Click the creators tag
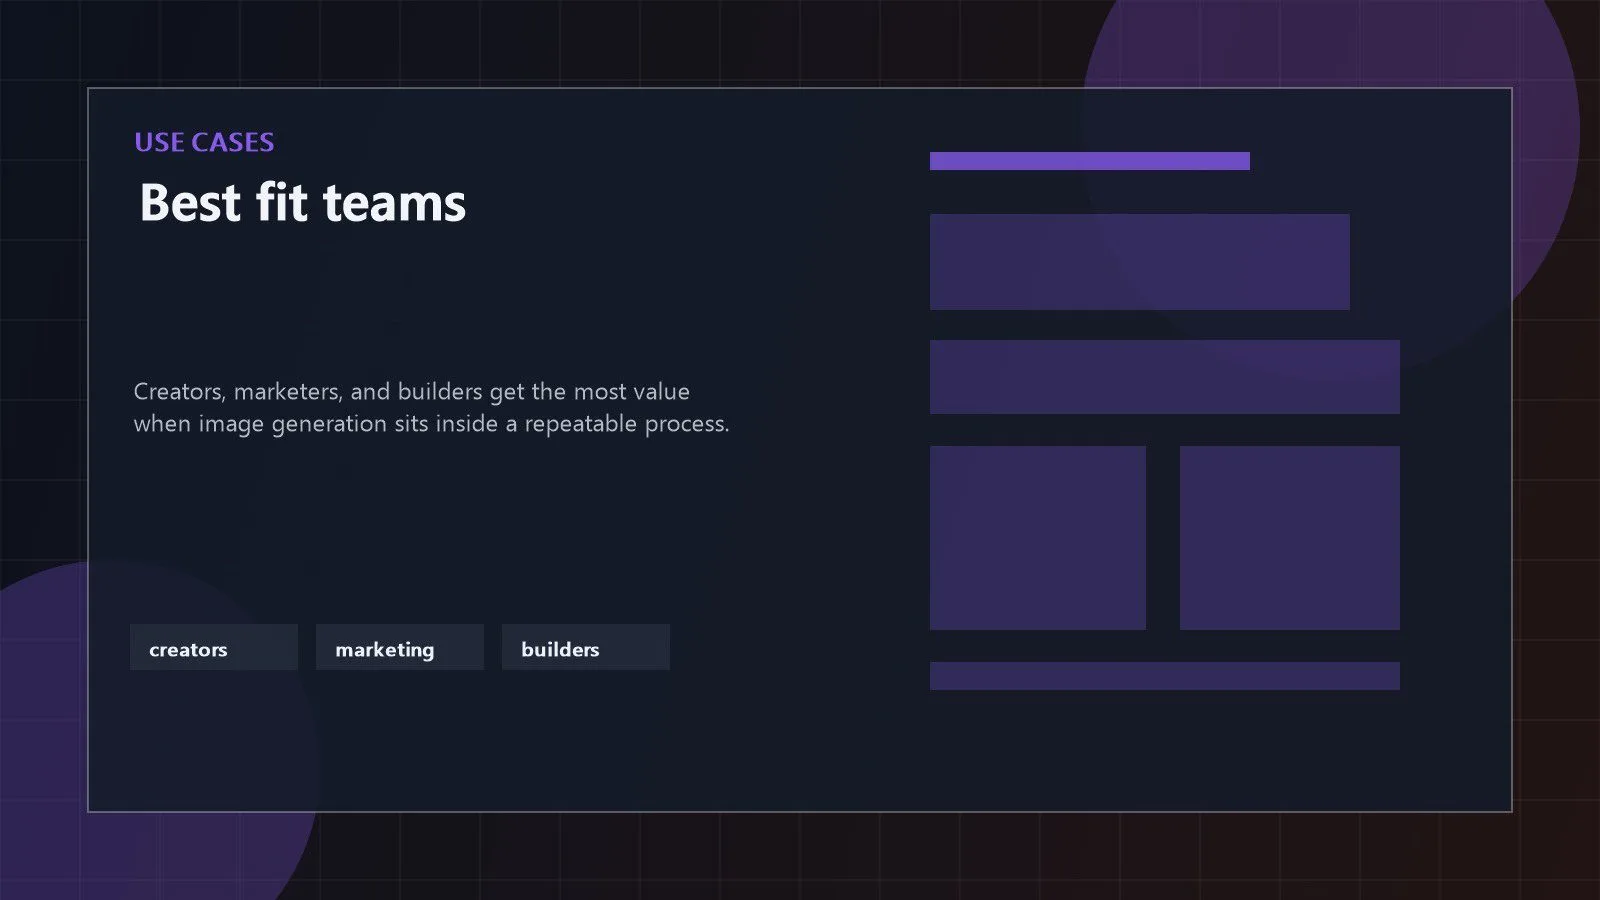This screenshot has width=1600, height=900. pyautogui.click(x=214, y=647)
